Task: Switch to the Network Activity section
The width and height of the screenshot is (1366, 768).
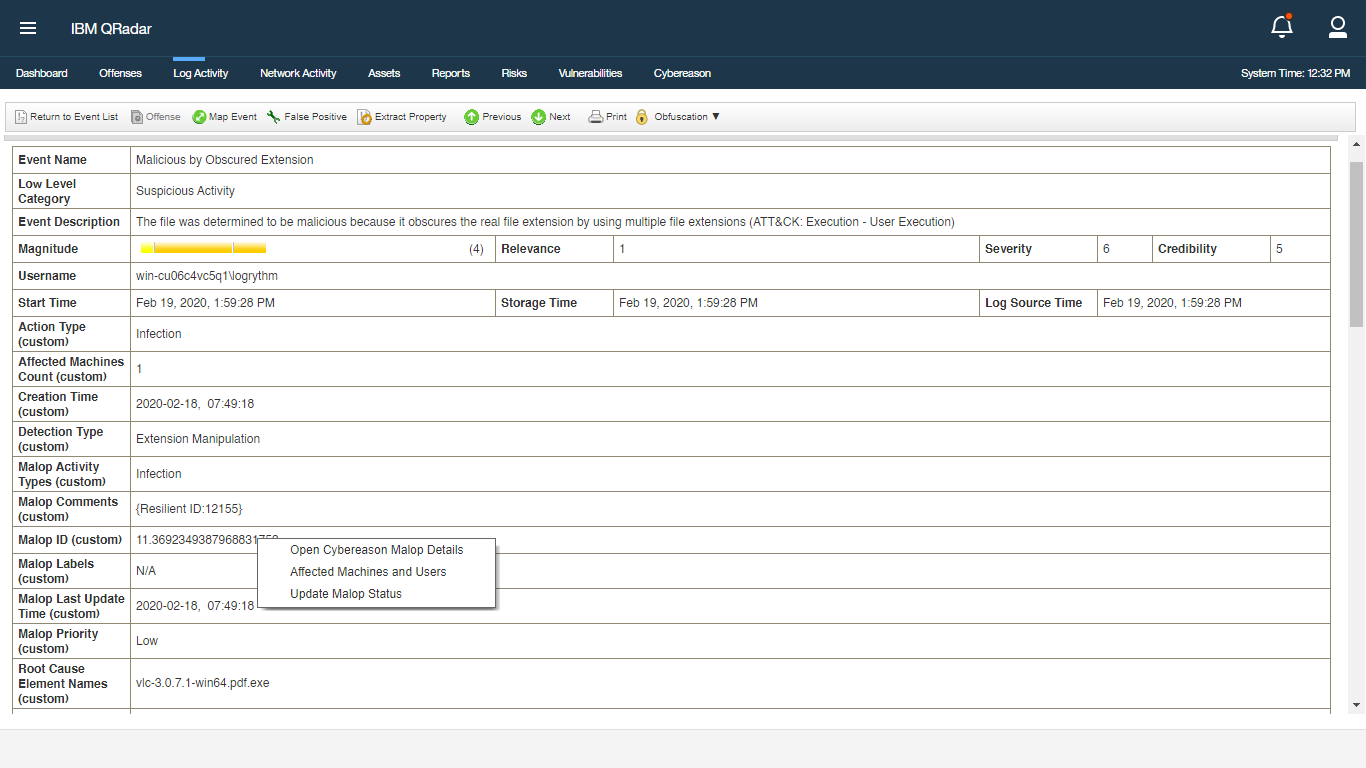Action: click(x=298, y=73)
